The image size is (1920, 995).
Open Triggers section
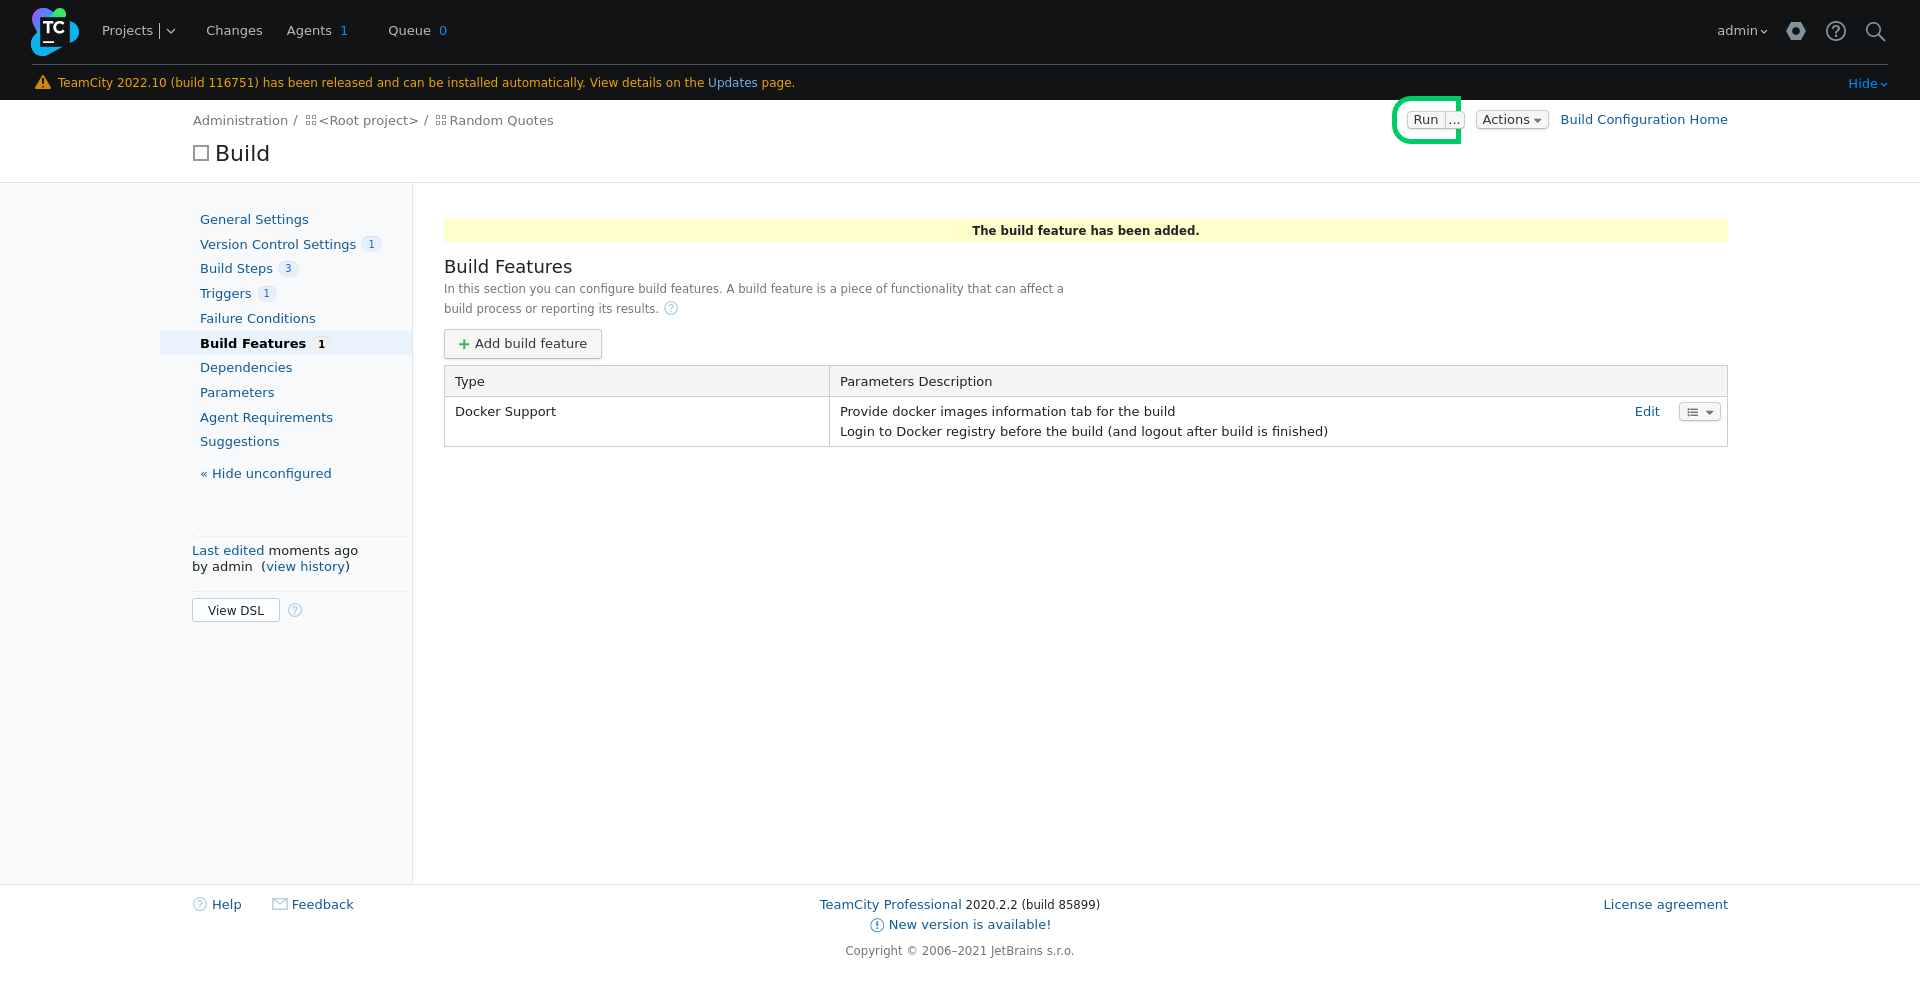tap(225, 294)
